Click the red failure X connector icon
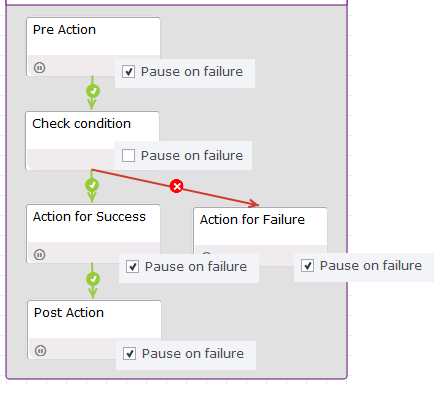Image resolution: width=442 pixels, height=398 pixels. (x=176, y=186)
